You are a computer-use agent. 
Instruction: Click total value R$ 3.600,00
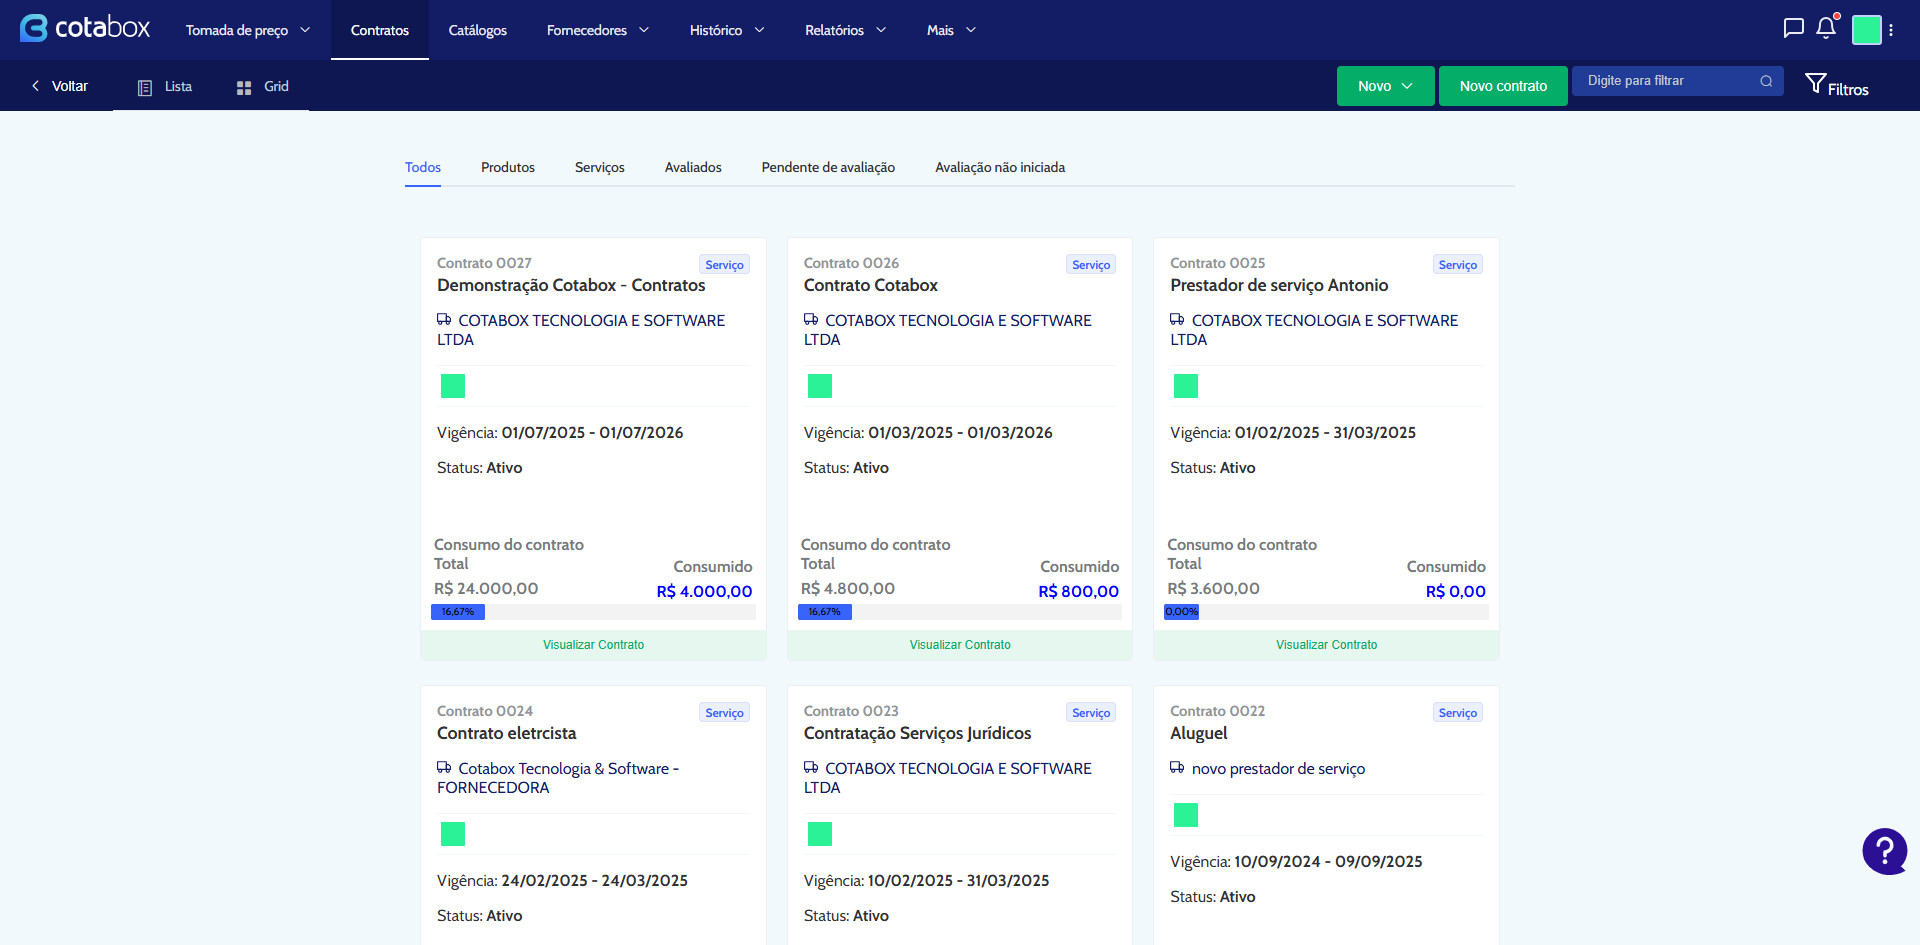[x=1213, y=589]
